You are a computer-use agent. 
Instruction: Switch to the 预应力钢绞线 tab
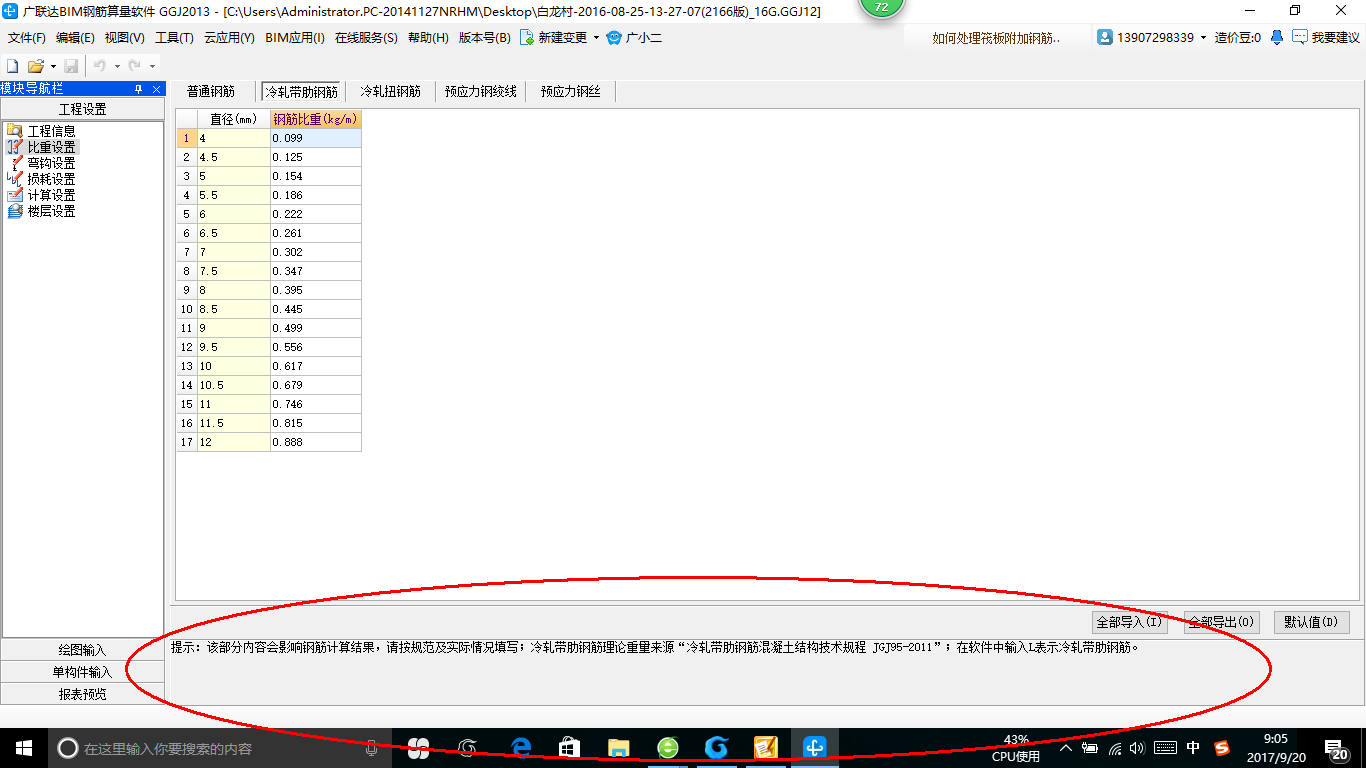[481, 91]
